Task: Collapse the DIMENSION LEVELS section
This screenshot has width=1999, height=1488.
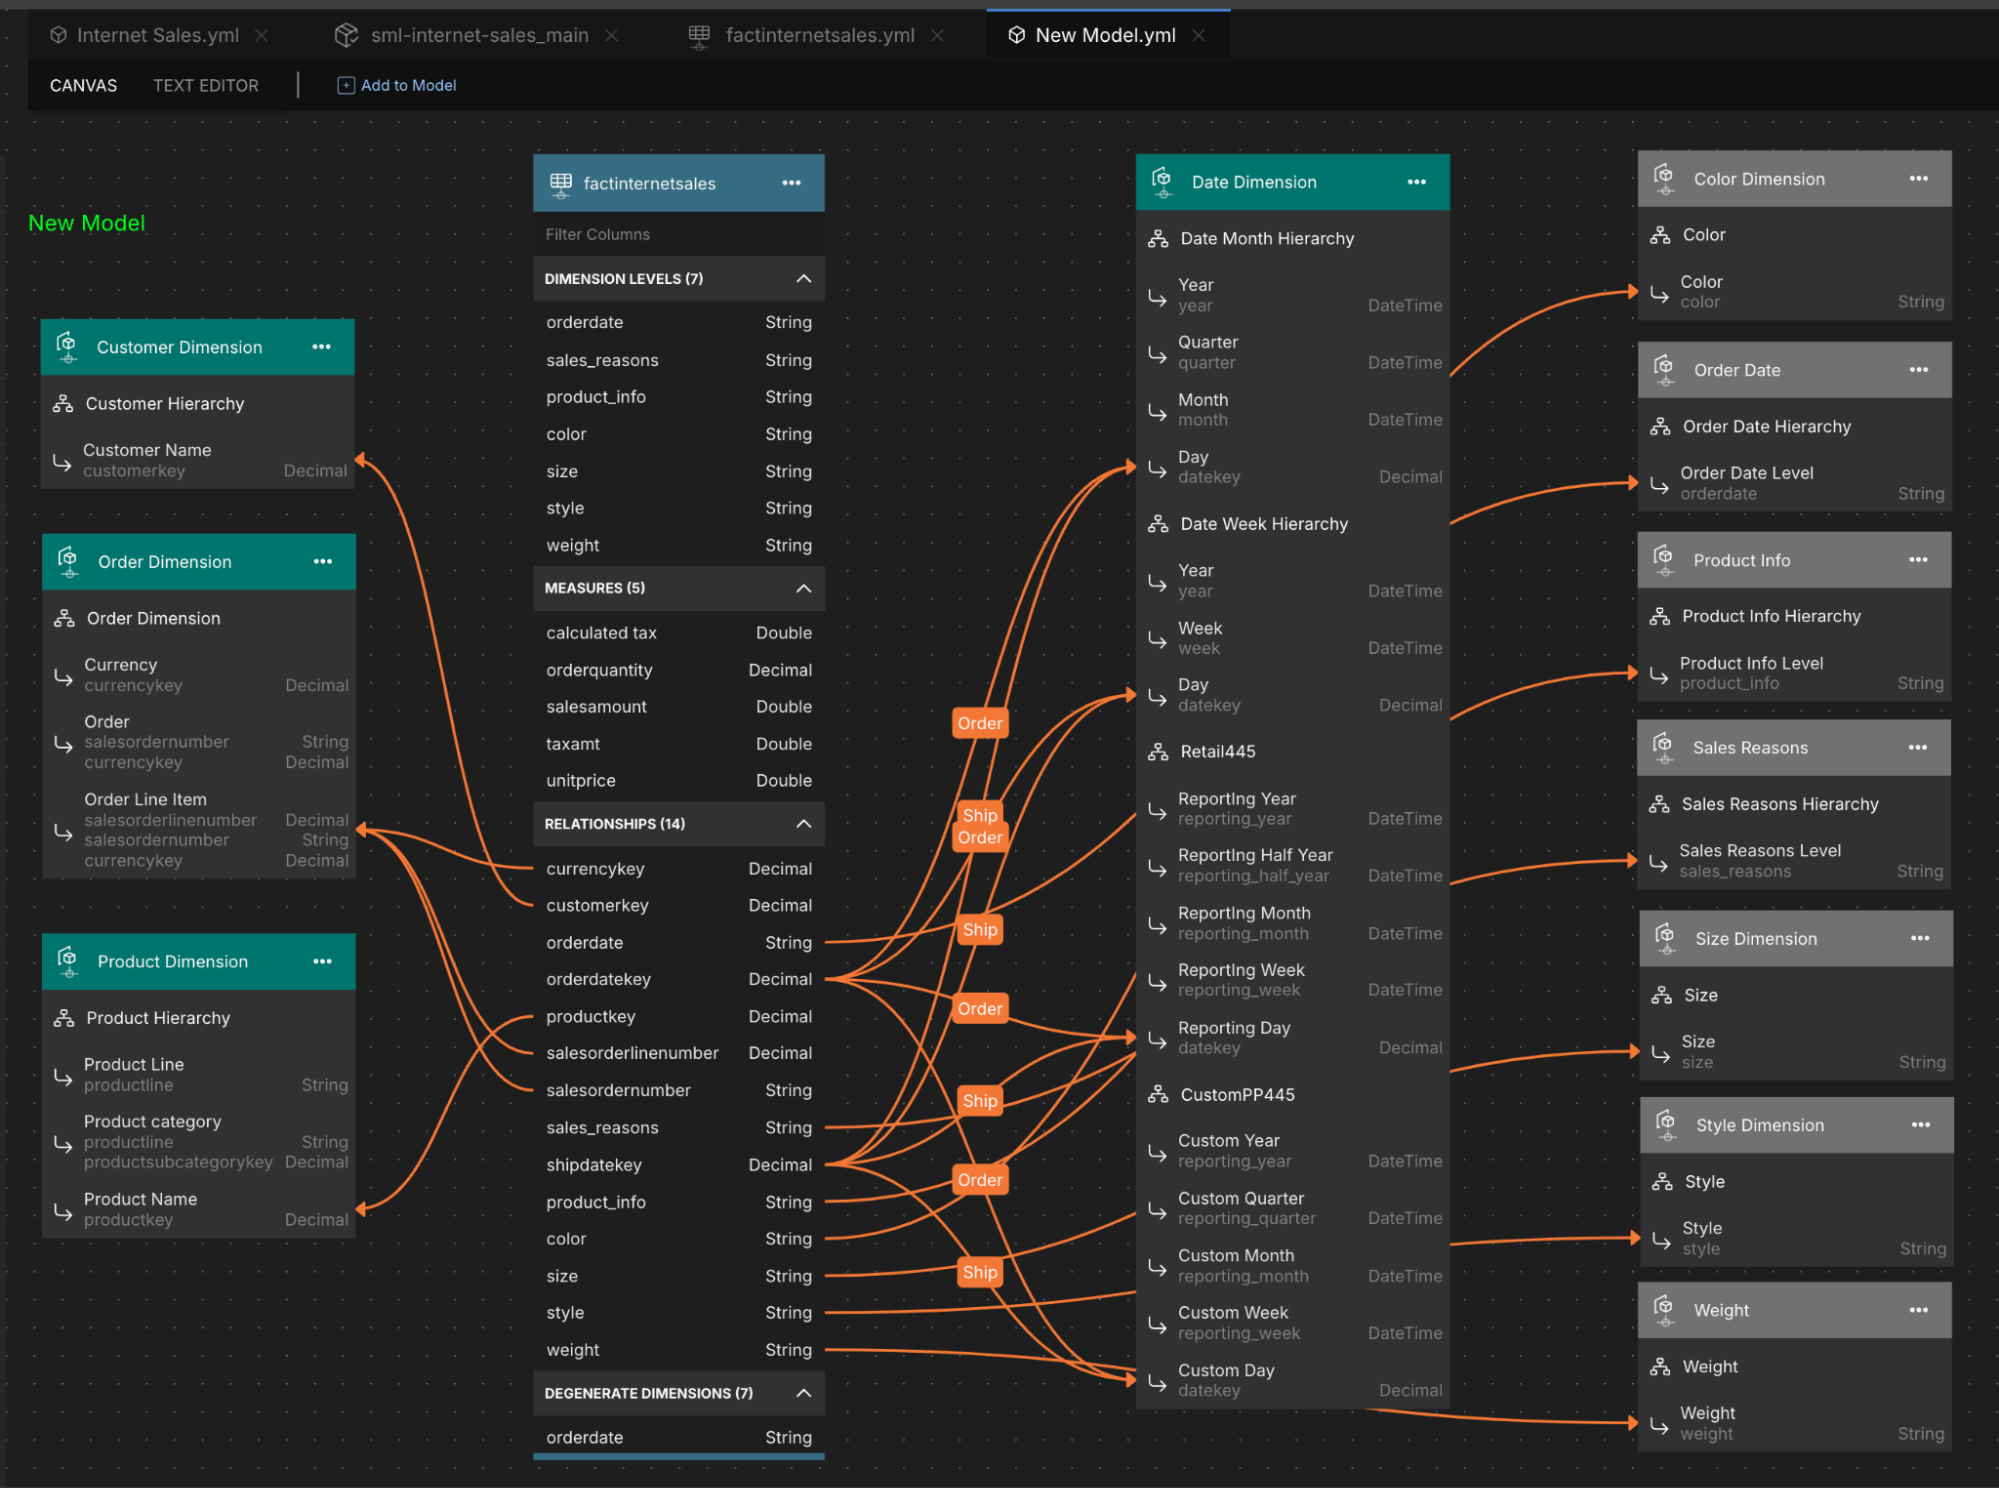Action: 802,279
